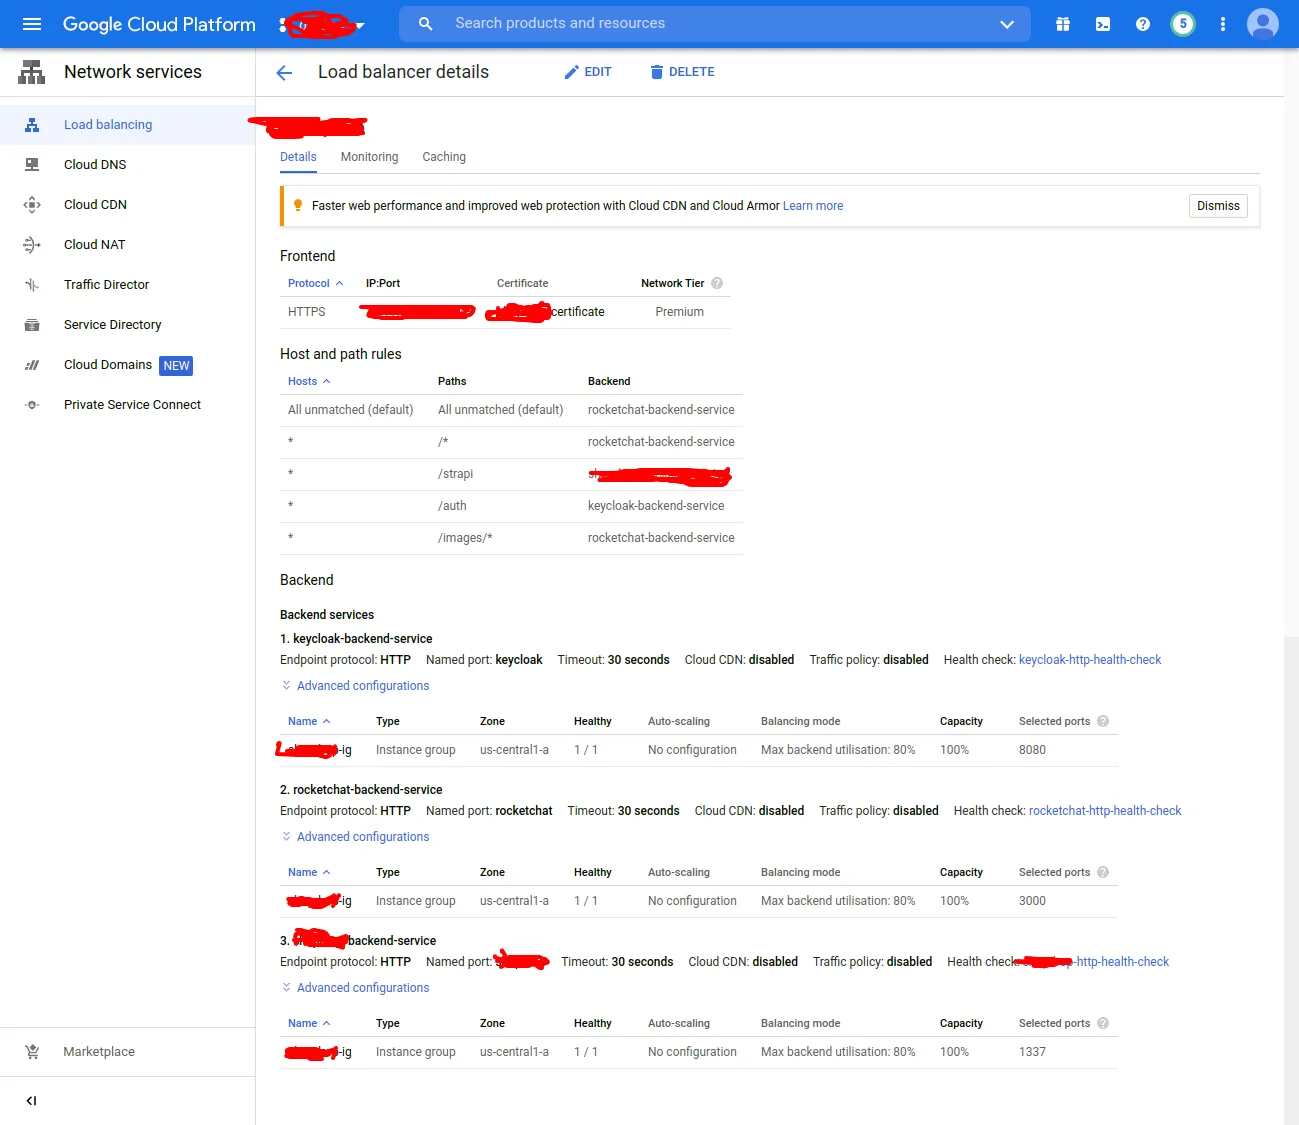
Task: Click the Load balancing sidebar icon
Action: 32,125
